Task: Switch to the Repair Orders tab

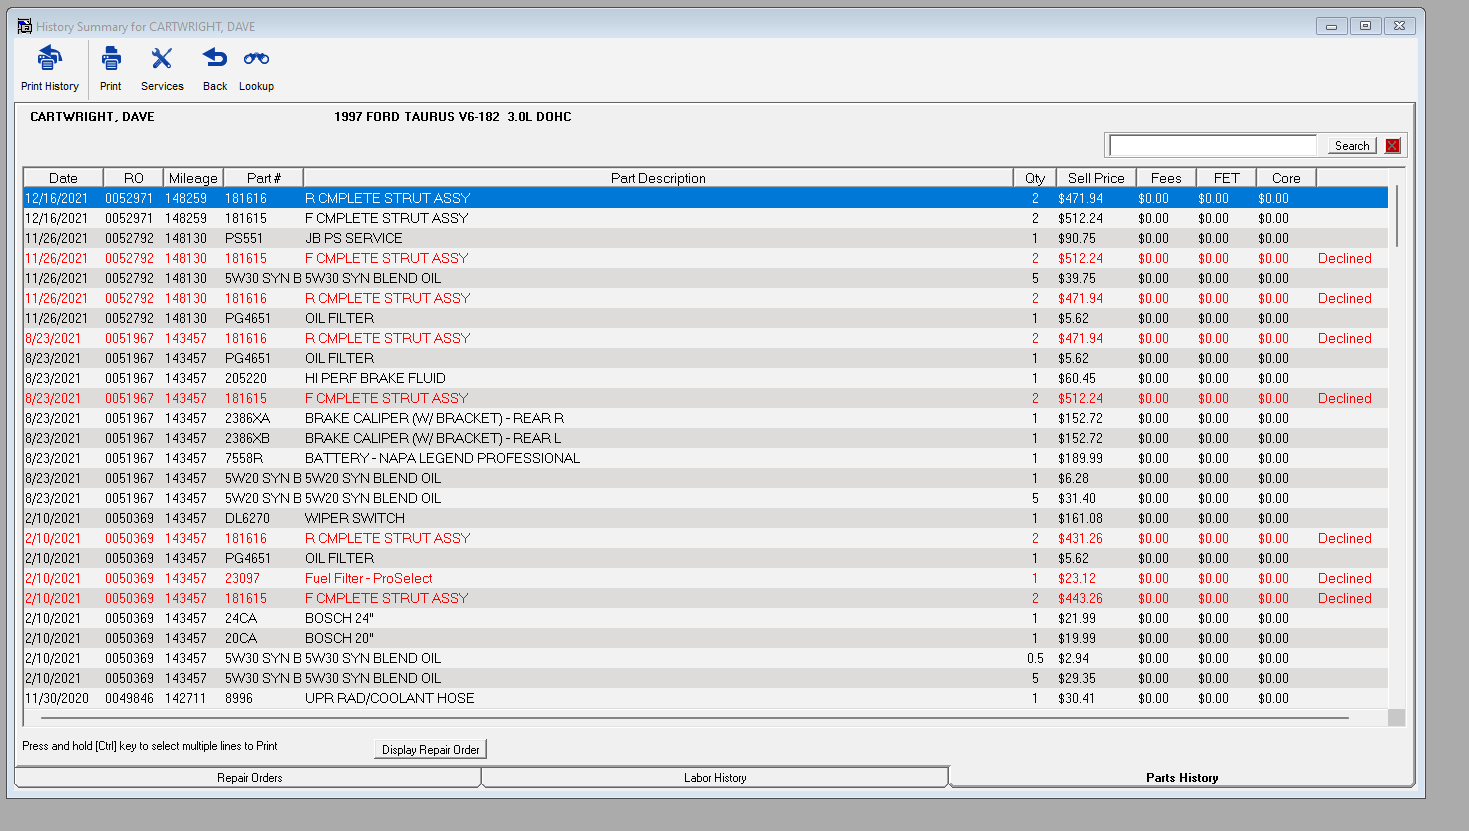Action: click(x=249, y=777)
